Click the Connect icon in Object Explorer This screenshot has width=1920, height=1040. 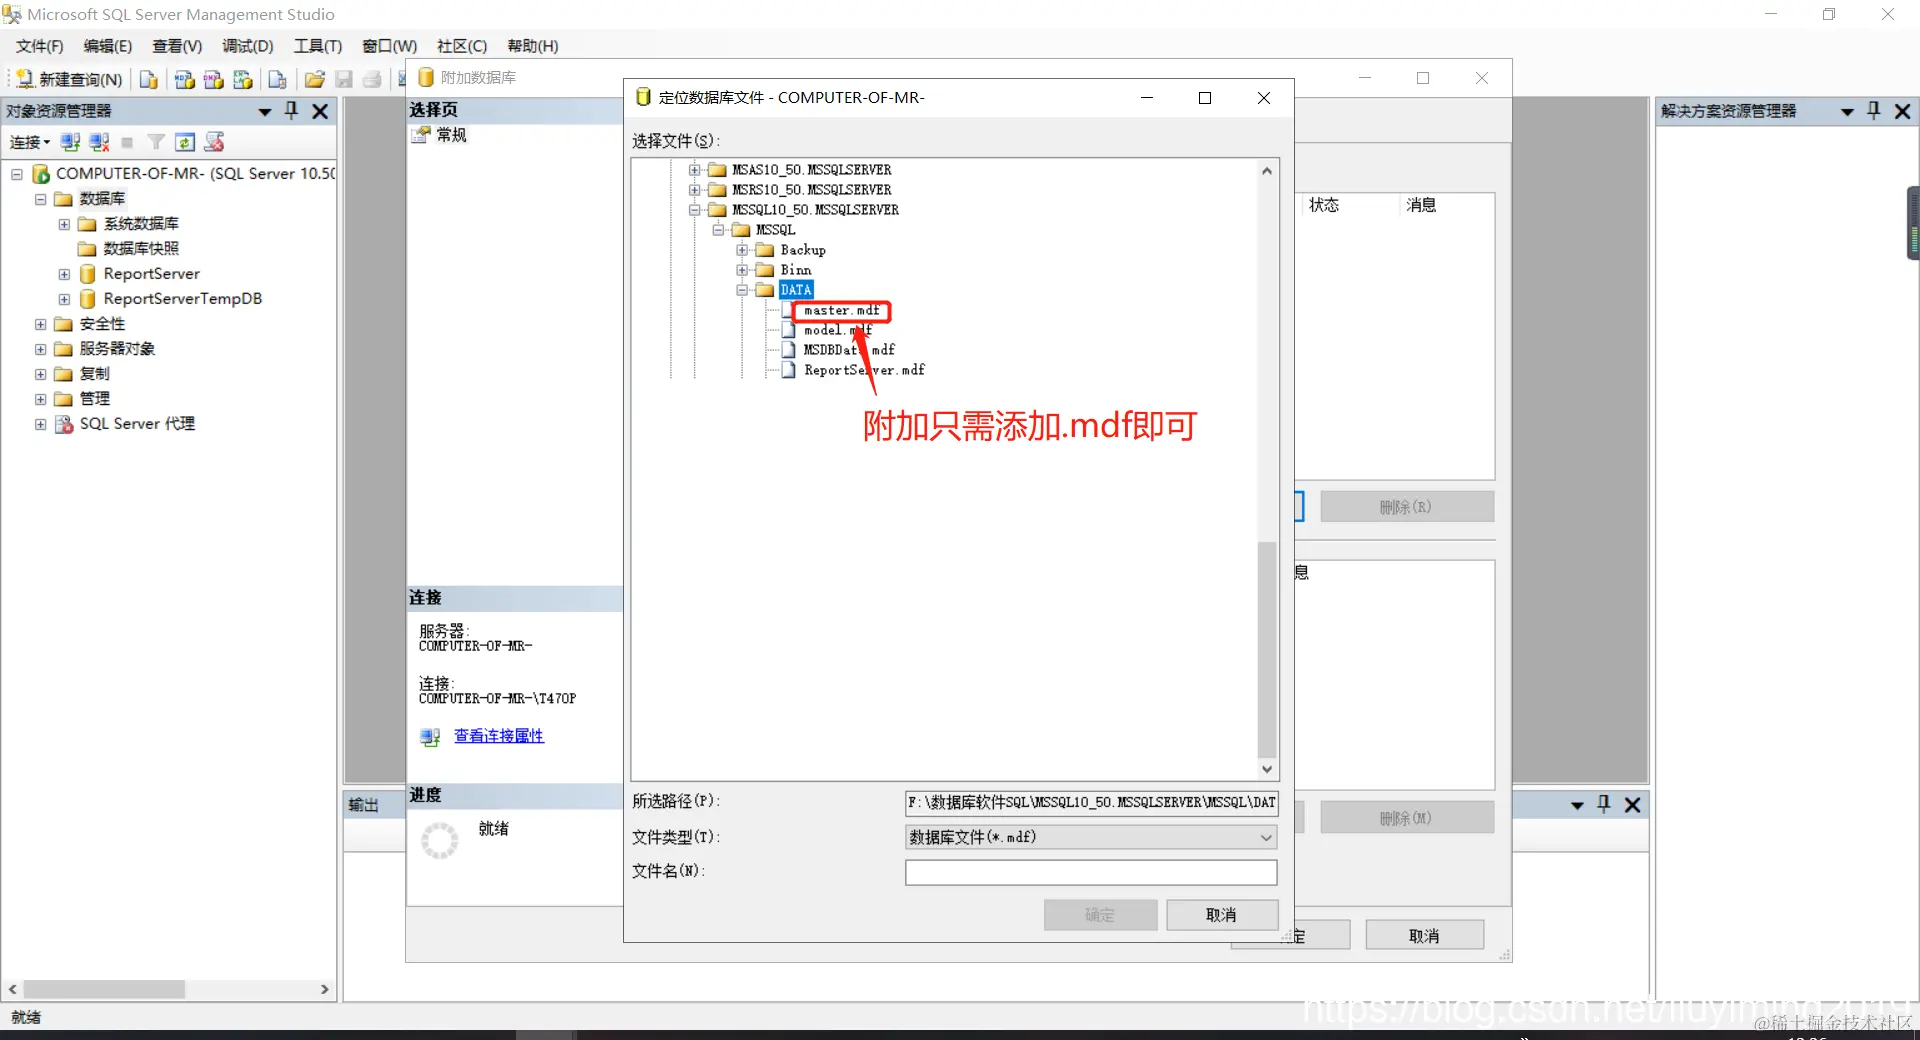pos(68,142)
